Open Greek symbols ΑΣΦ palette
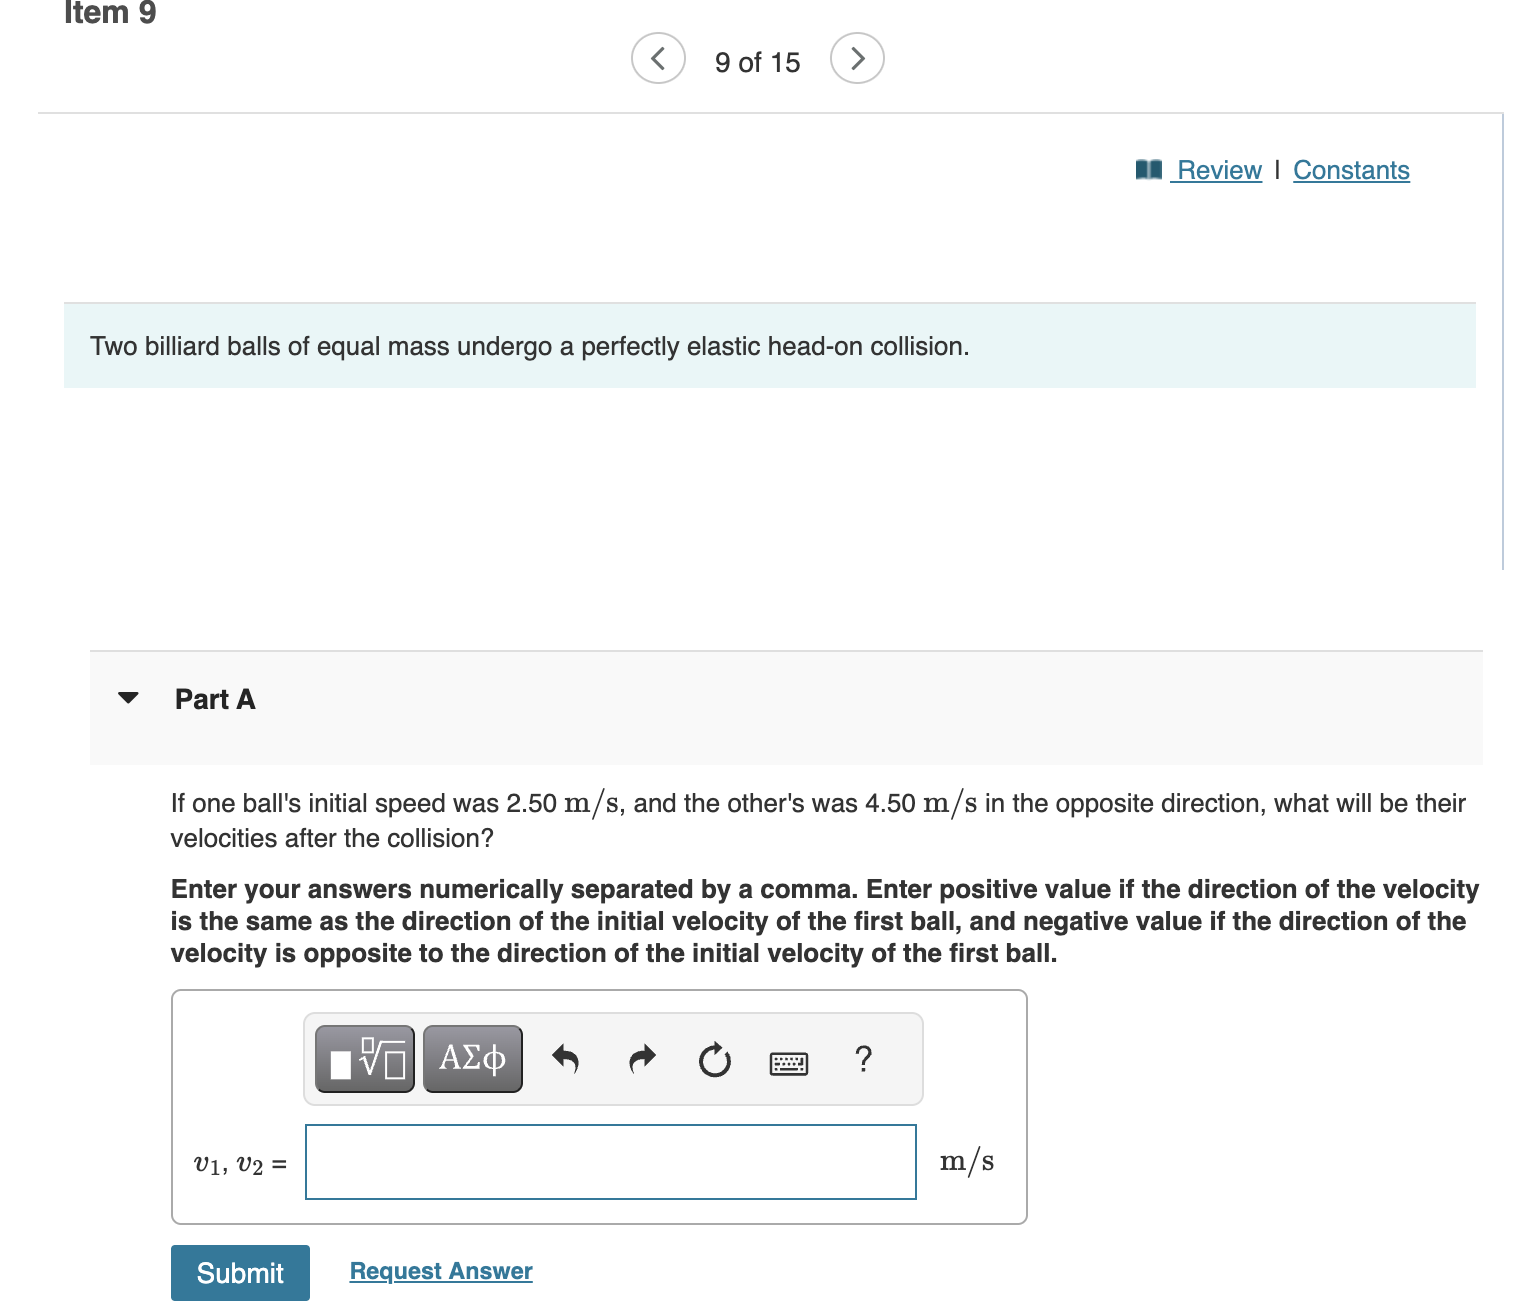This screenshot has height=1308, width=1524. point(473,1059)
